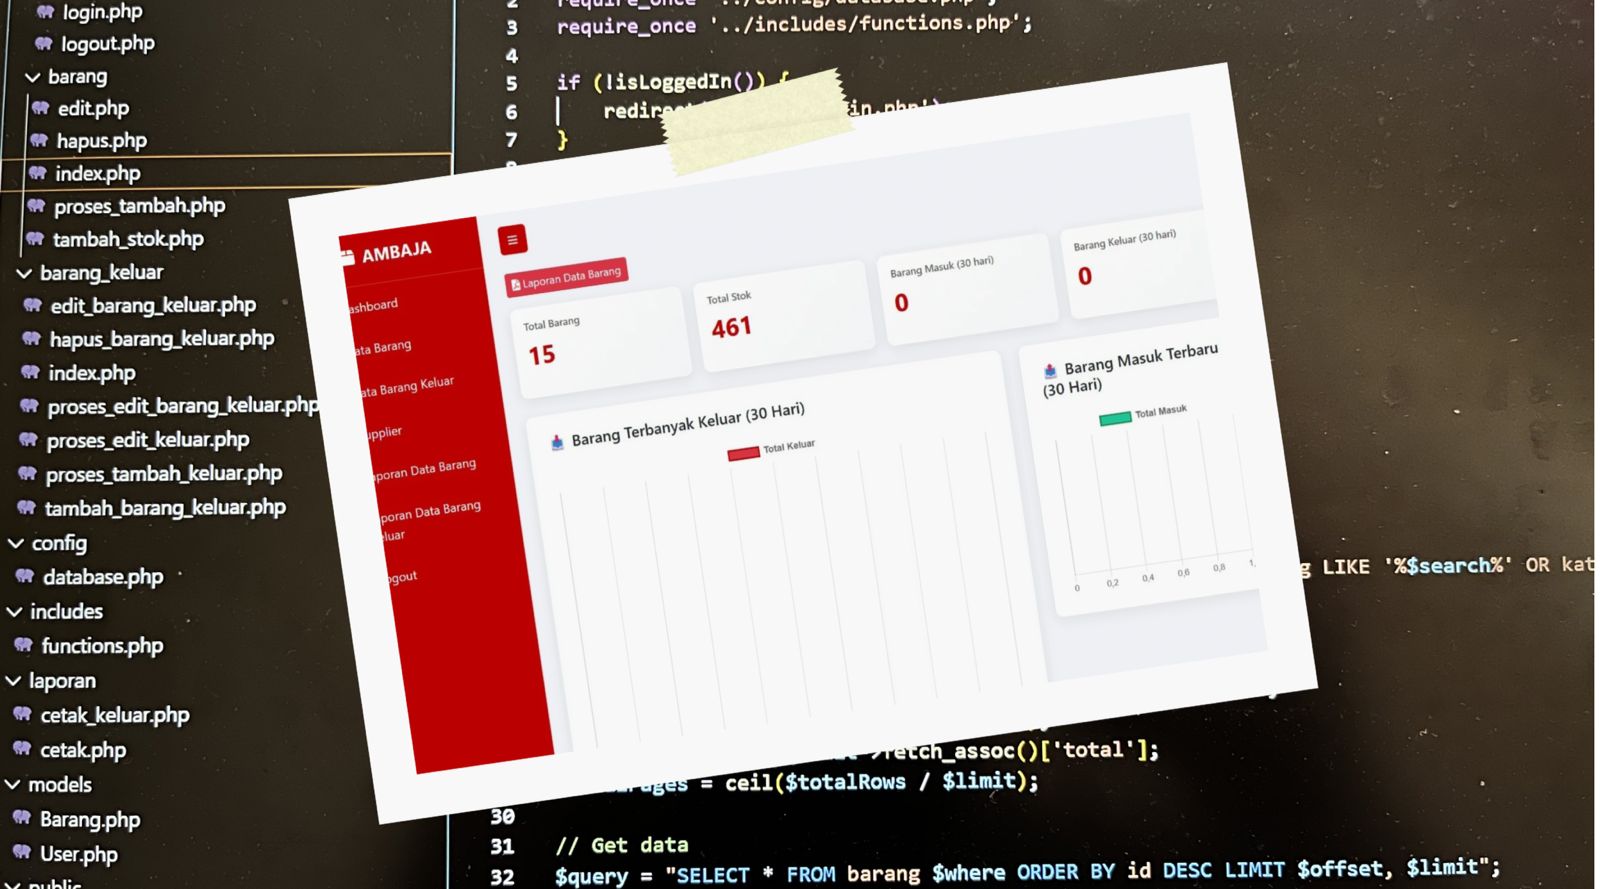Toggle the green Total Masuk legend swatch
The image size is (1600, 889).
coord(1115,418)
